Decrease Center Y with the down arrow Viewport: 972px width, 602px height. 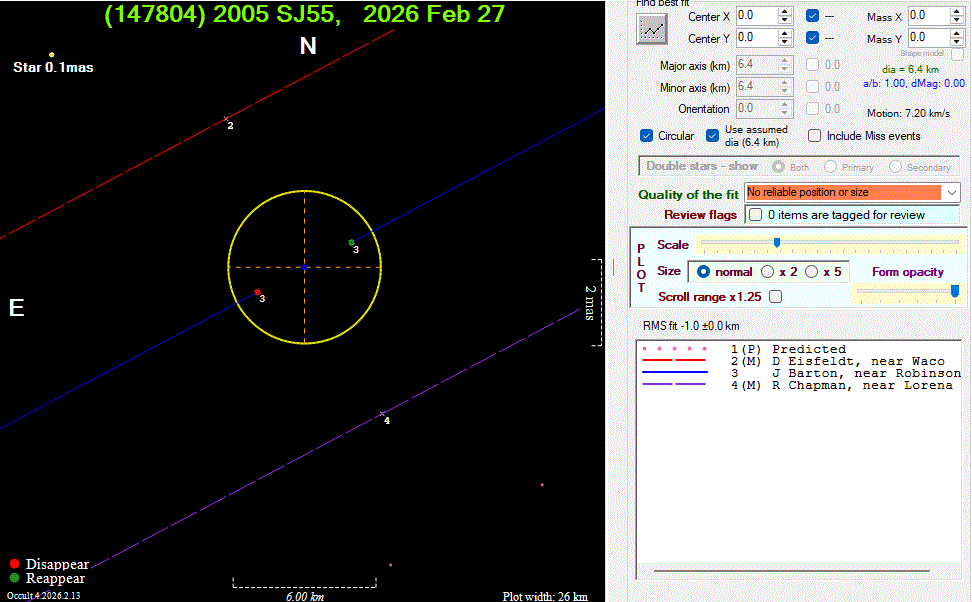coord(785,43)
